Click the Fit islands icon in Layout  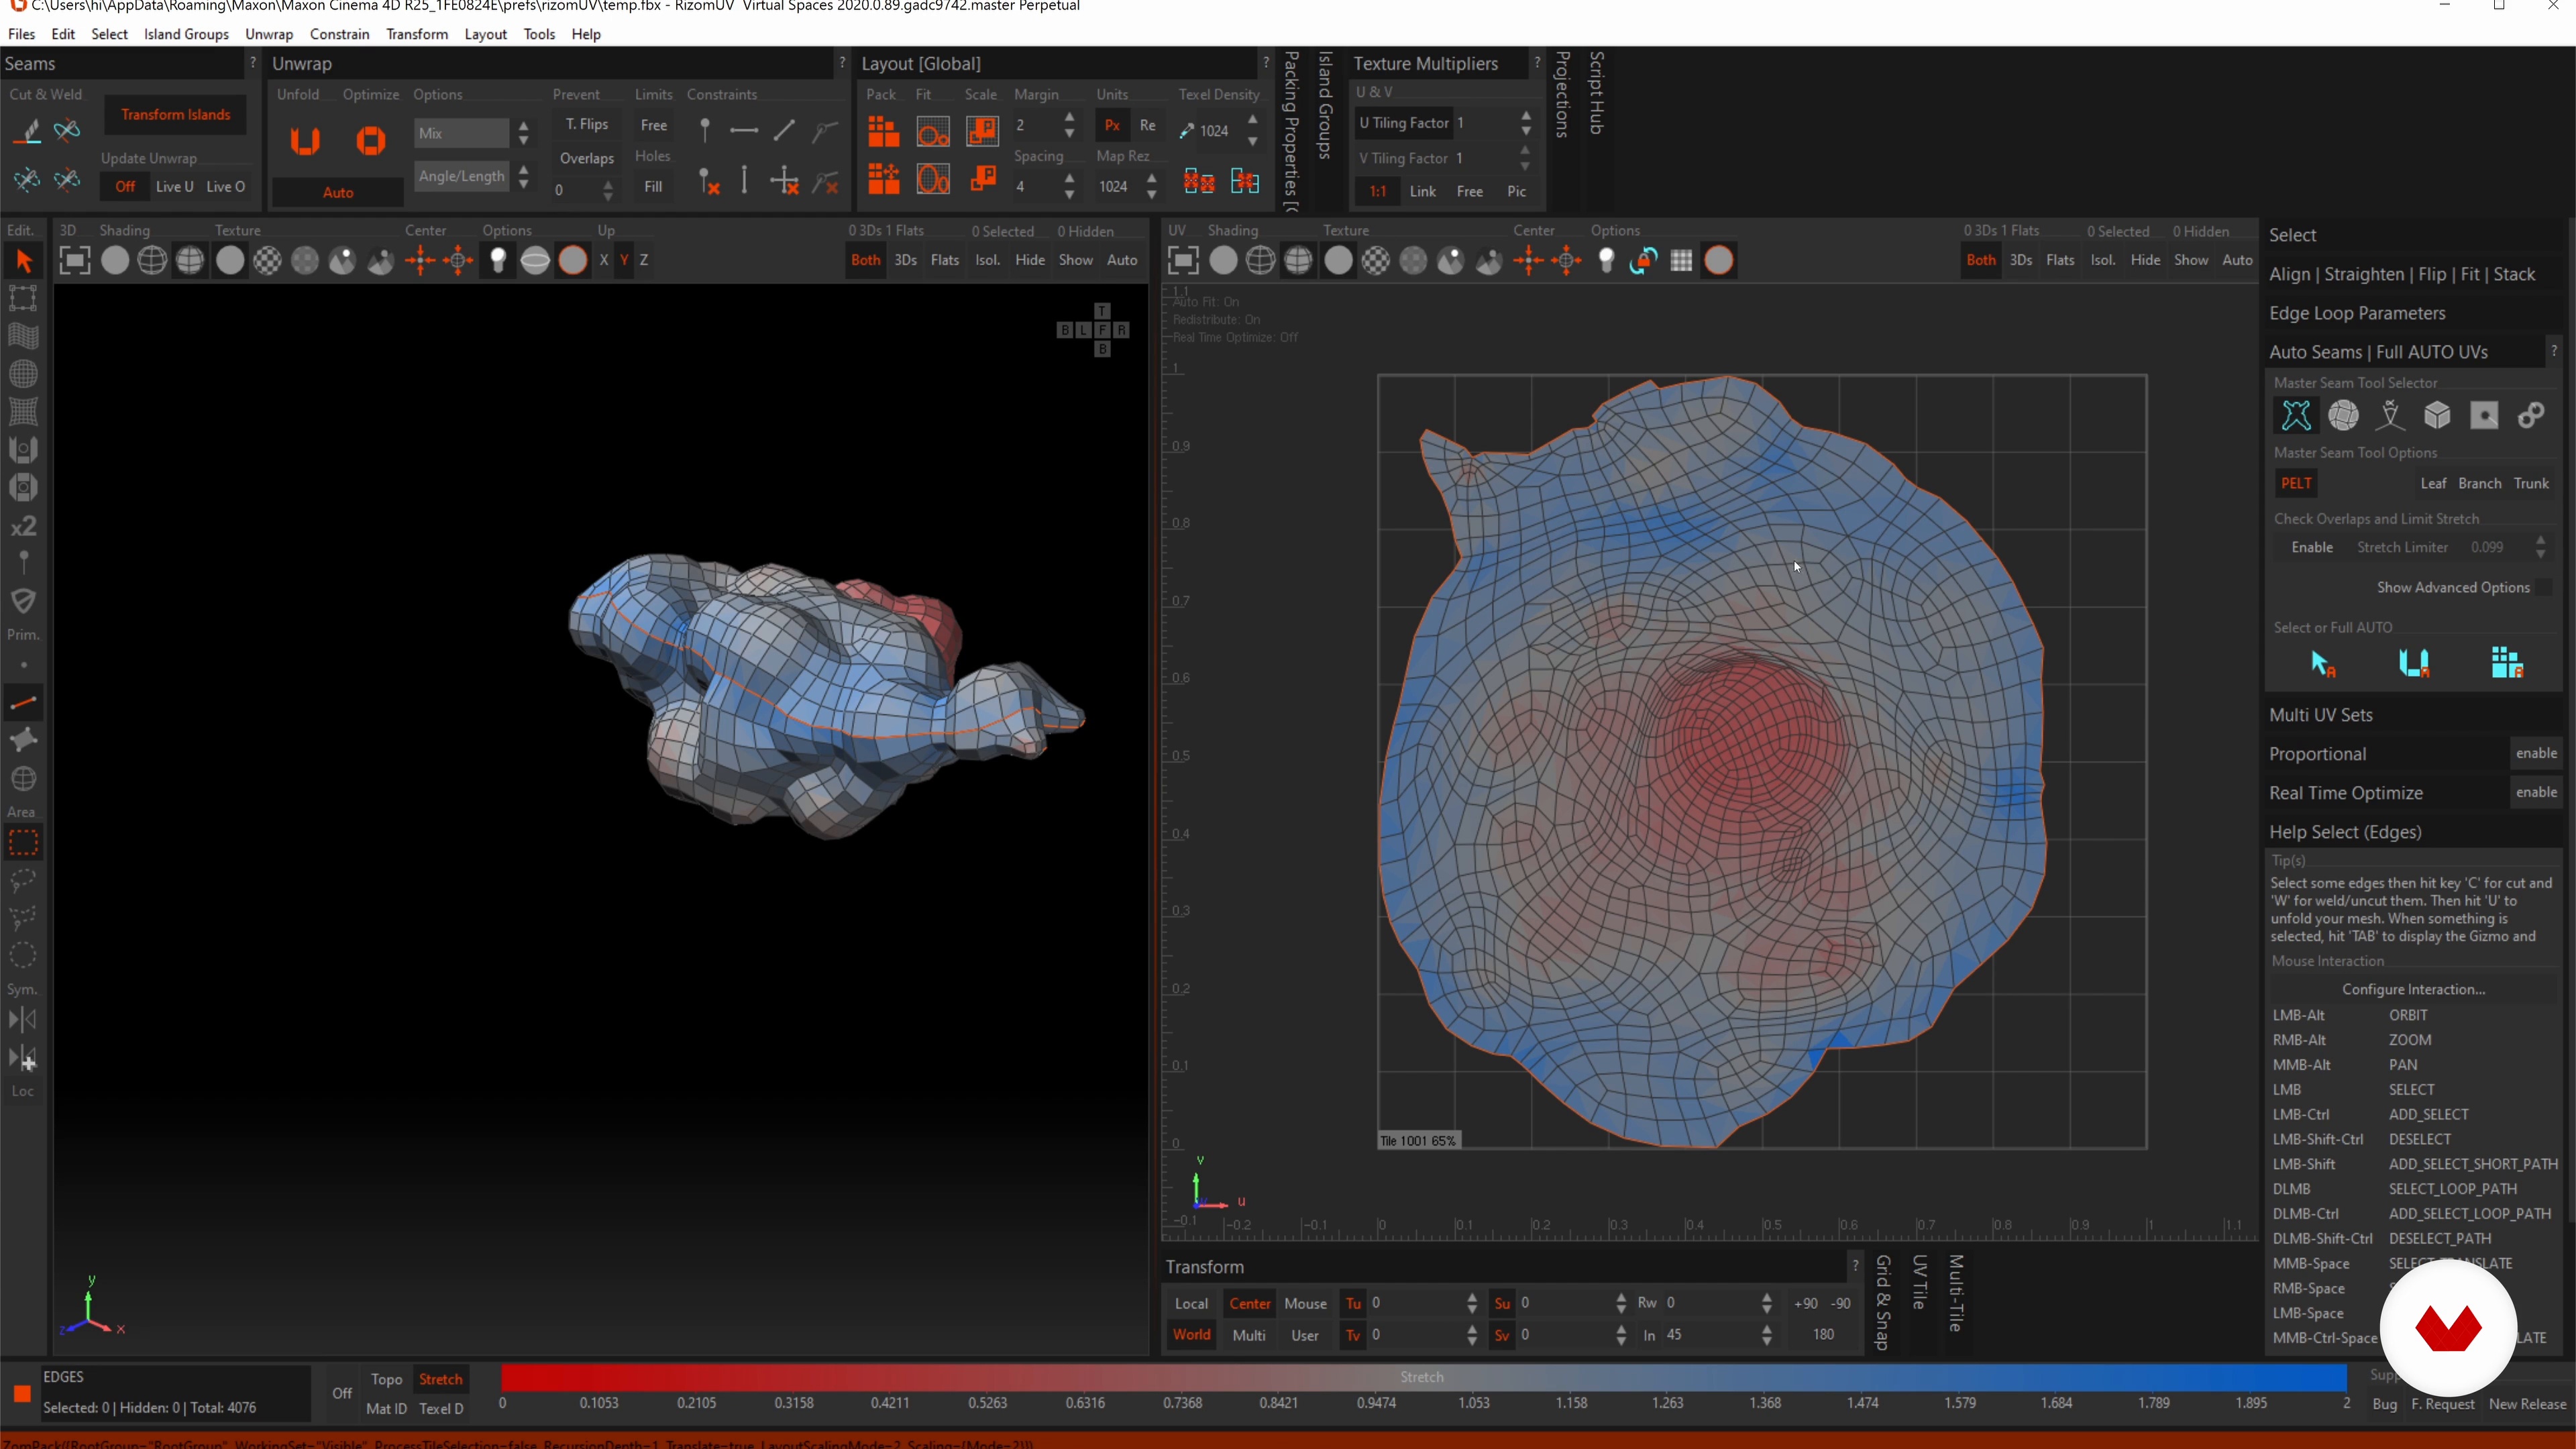(x=933, y=131)
